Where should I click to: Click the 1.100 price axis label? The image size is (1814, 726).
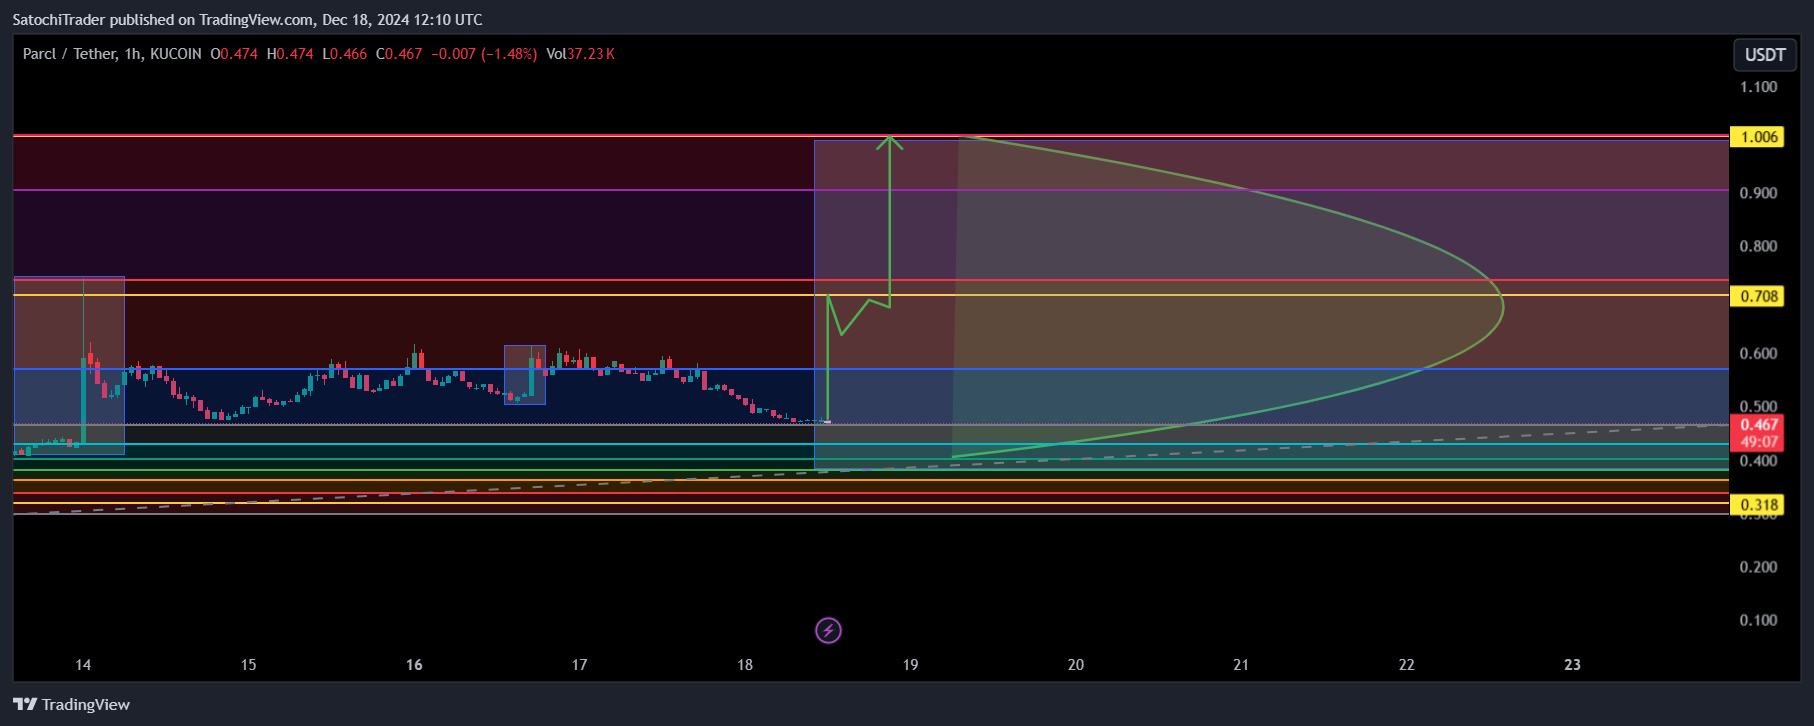tap(1758, 87)
